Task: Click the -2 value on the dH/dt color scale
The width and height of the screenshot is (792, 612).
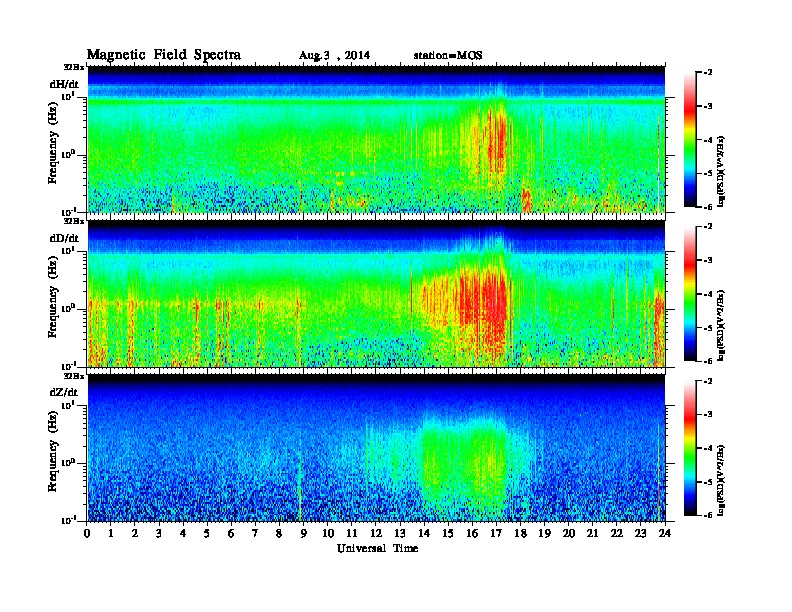Action: (708, 73)
